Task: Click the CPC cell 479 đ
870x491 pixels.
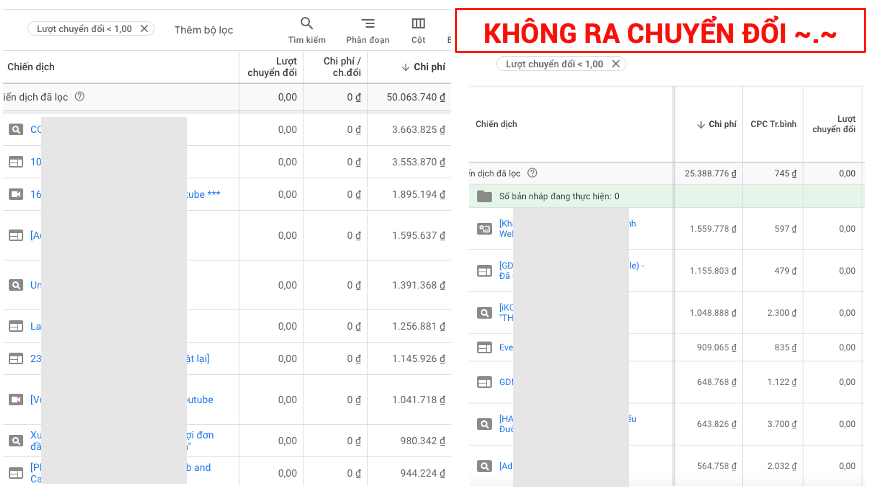Action: click(x=785, y=271)
